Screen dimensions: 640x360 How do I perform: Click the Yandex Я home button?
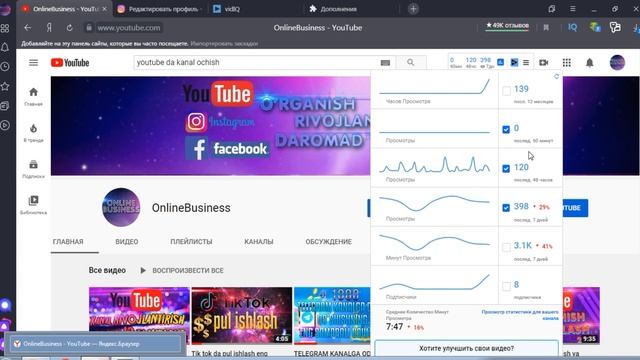[49, 28]
